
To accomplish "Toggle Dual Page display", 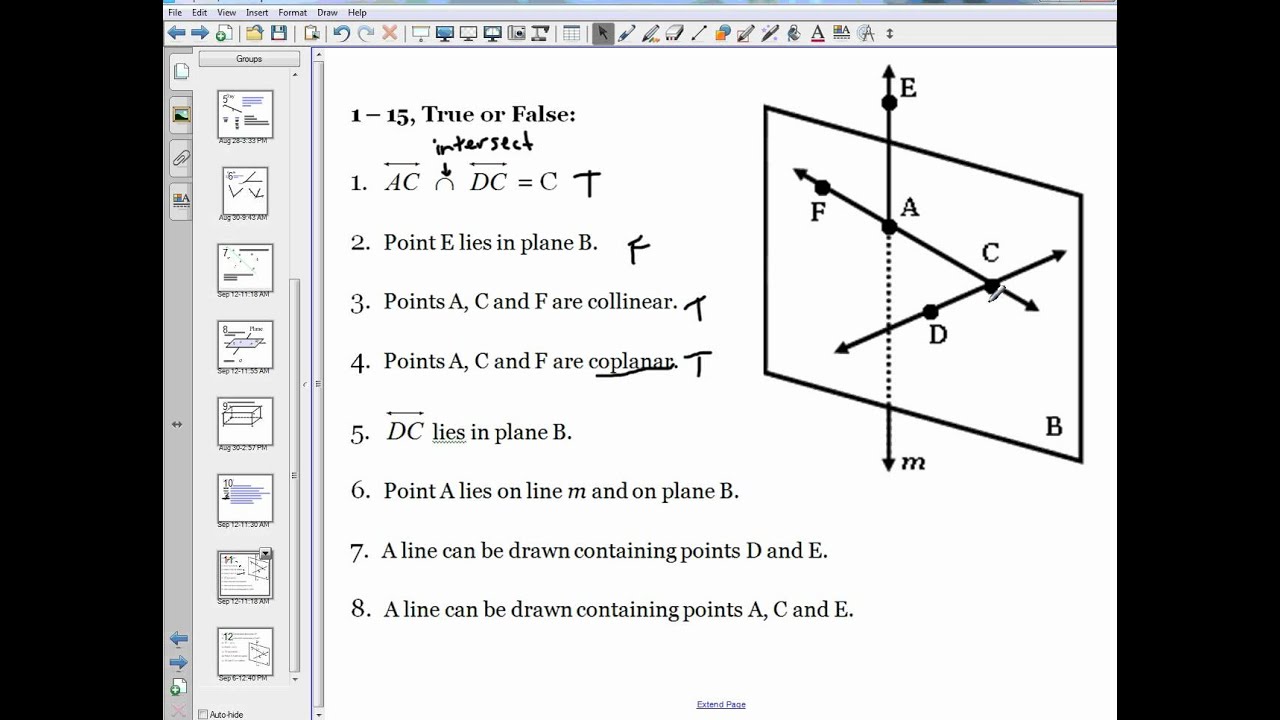I will (x=492, y=33).
